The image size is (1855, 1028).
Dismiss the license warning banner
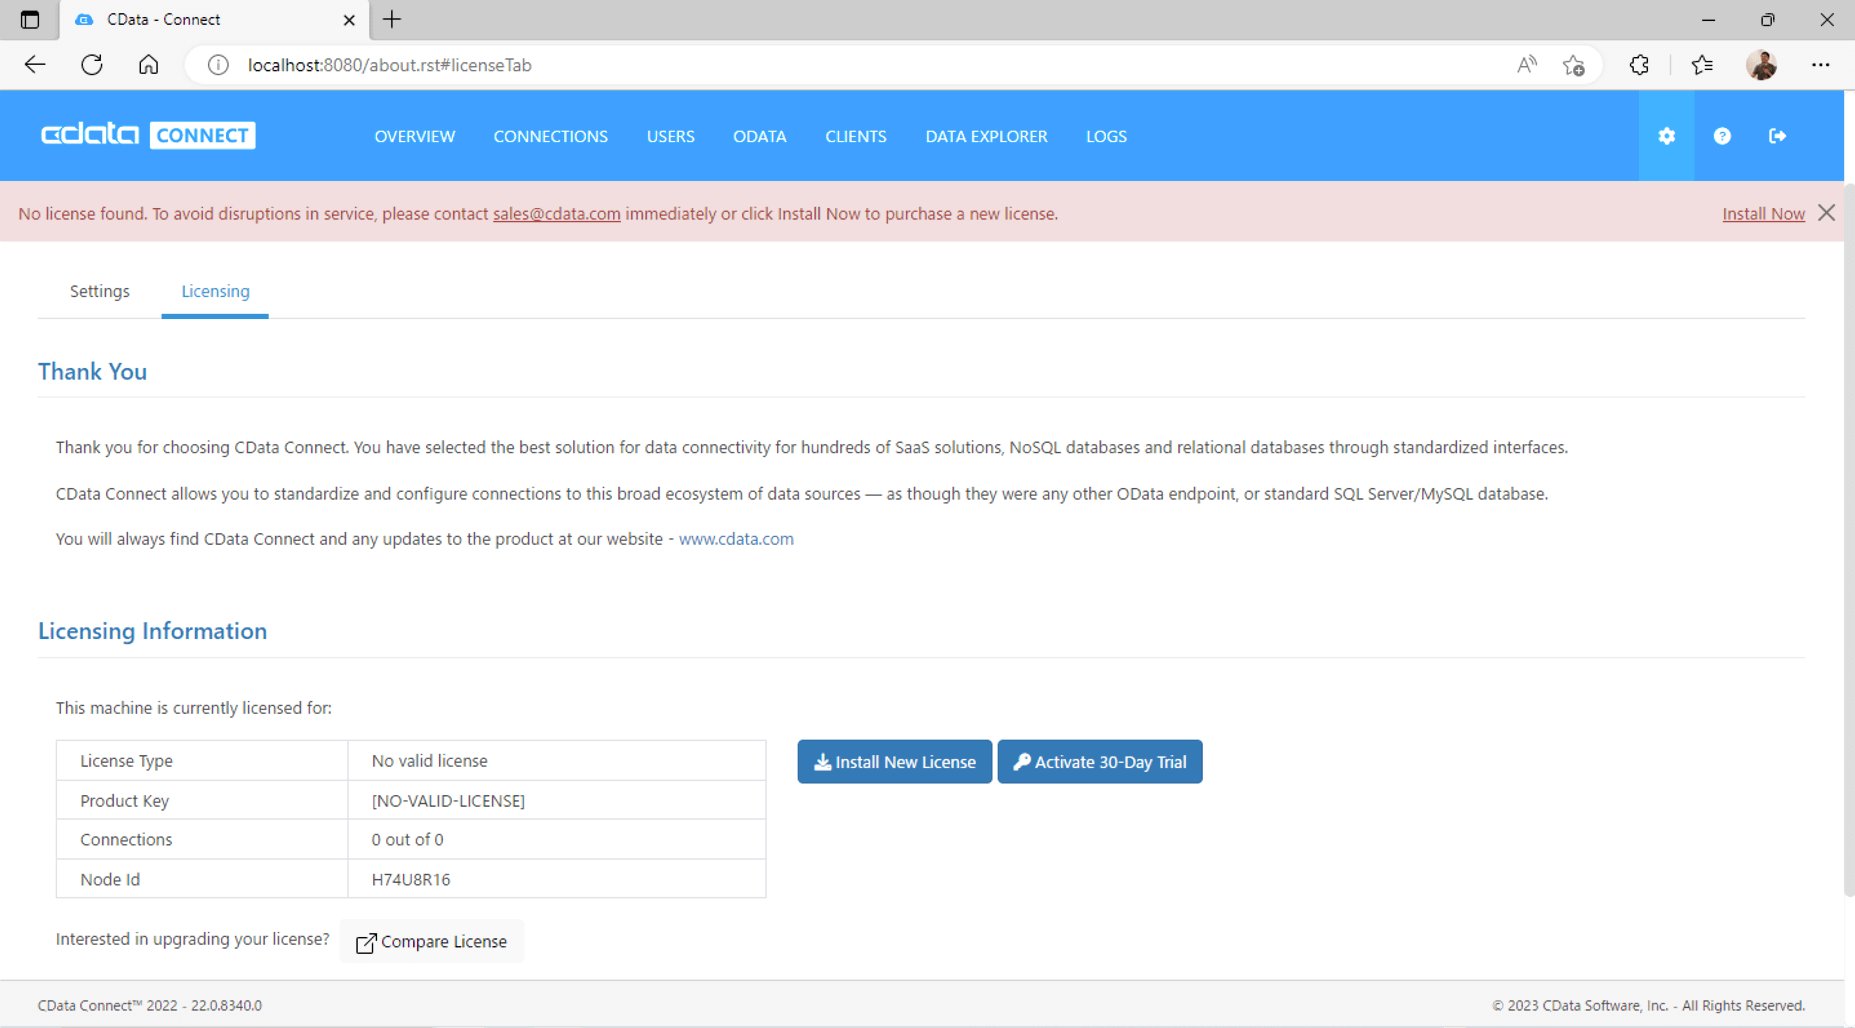click(1826, 213)
